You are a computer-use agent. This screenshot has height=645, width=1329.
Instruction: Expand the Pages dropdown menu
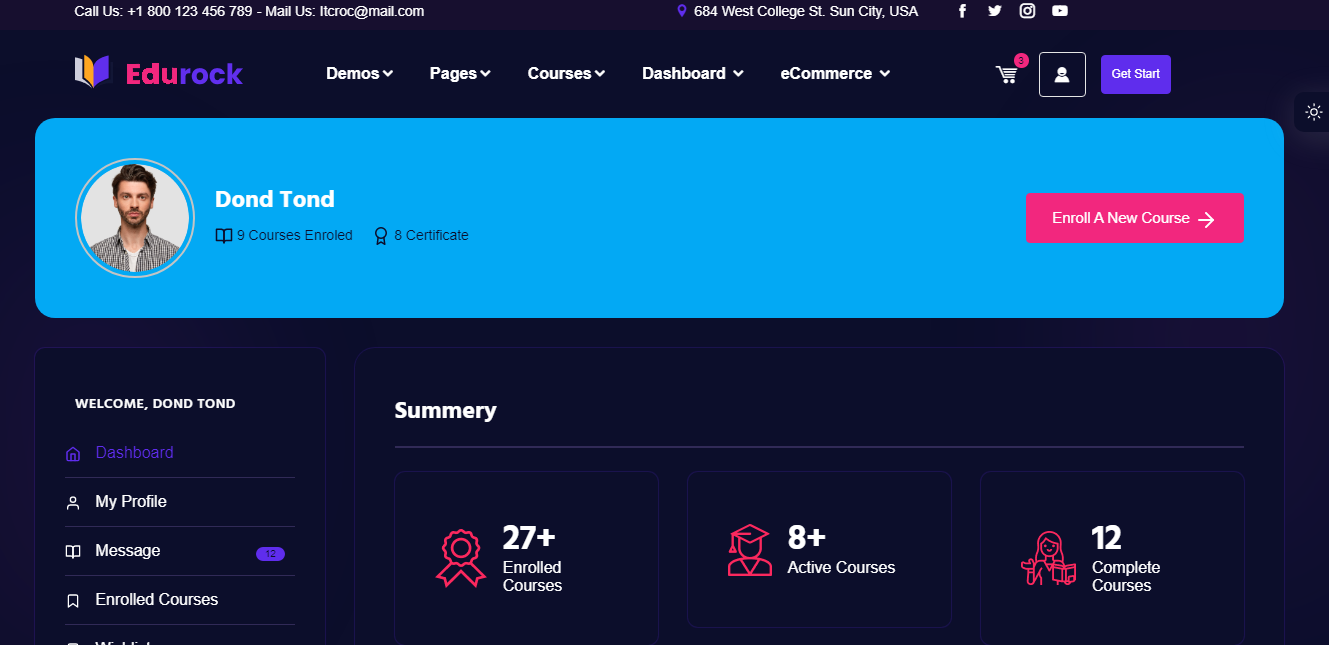(x=460, y=73)
